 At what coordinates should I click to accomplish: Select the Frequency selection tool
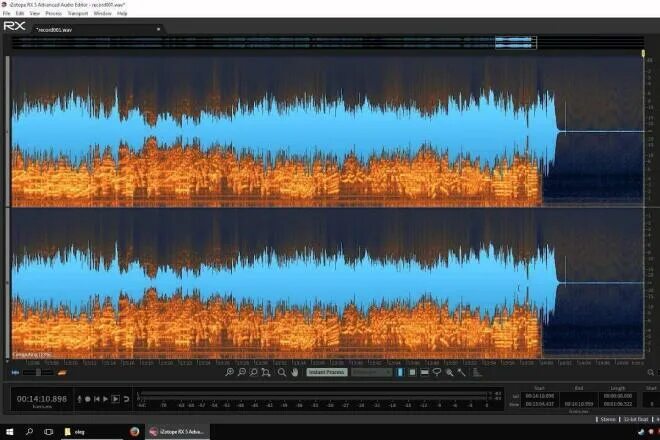[x=425, y=372]
